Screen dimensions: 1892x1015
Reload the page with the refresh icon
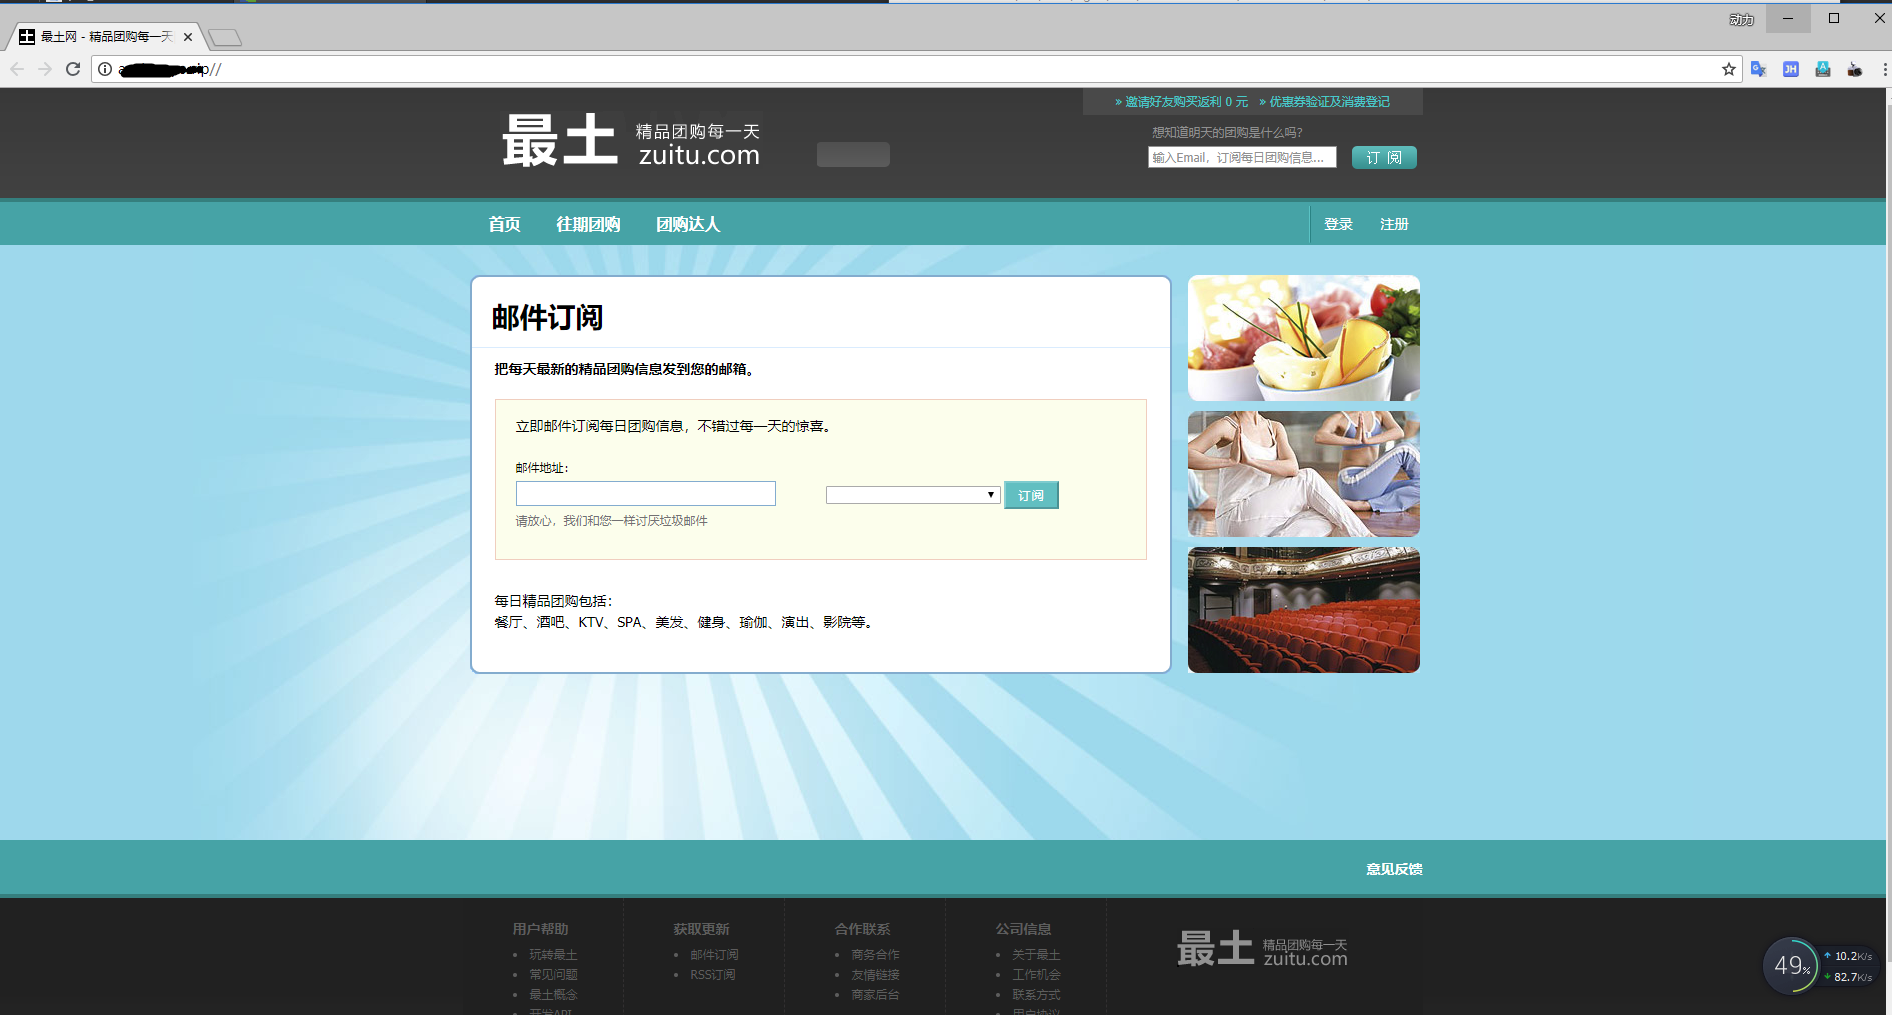[x=73, y=69]
